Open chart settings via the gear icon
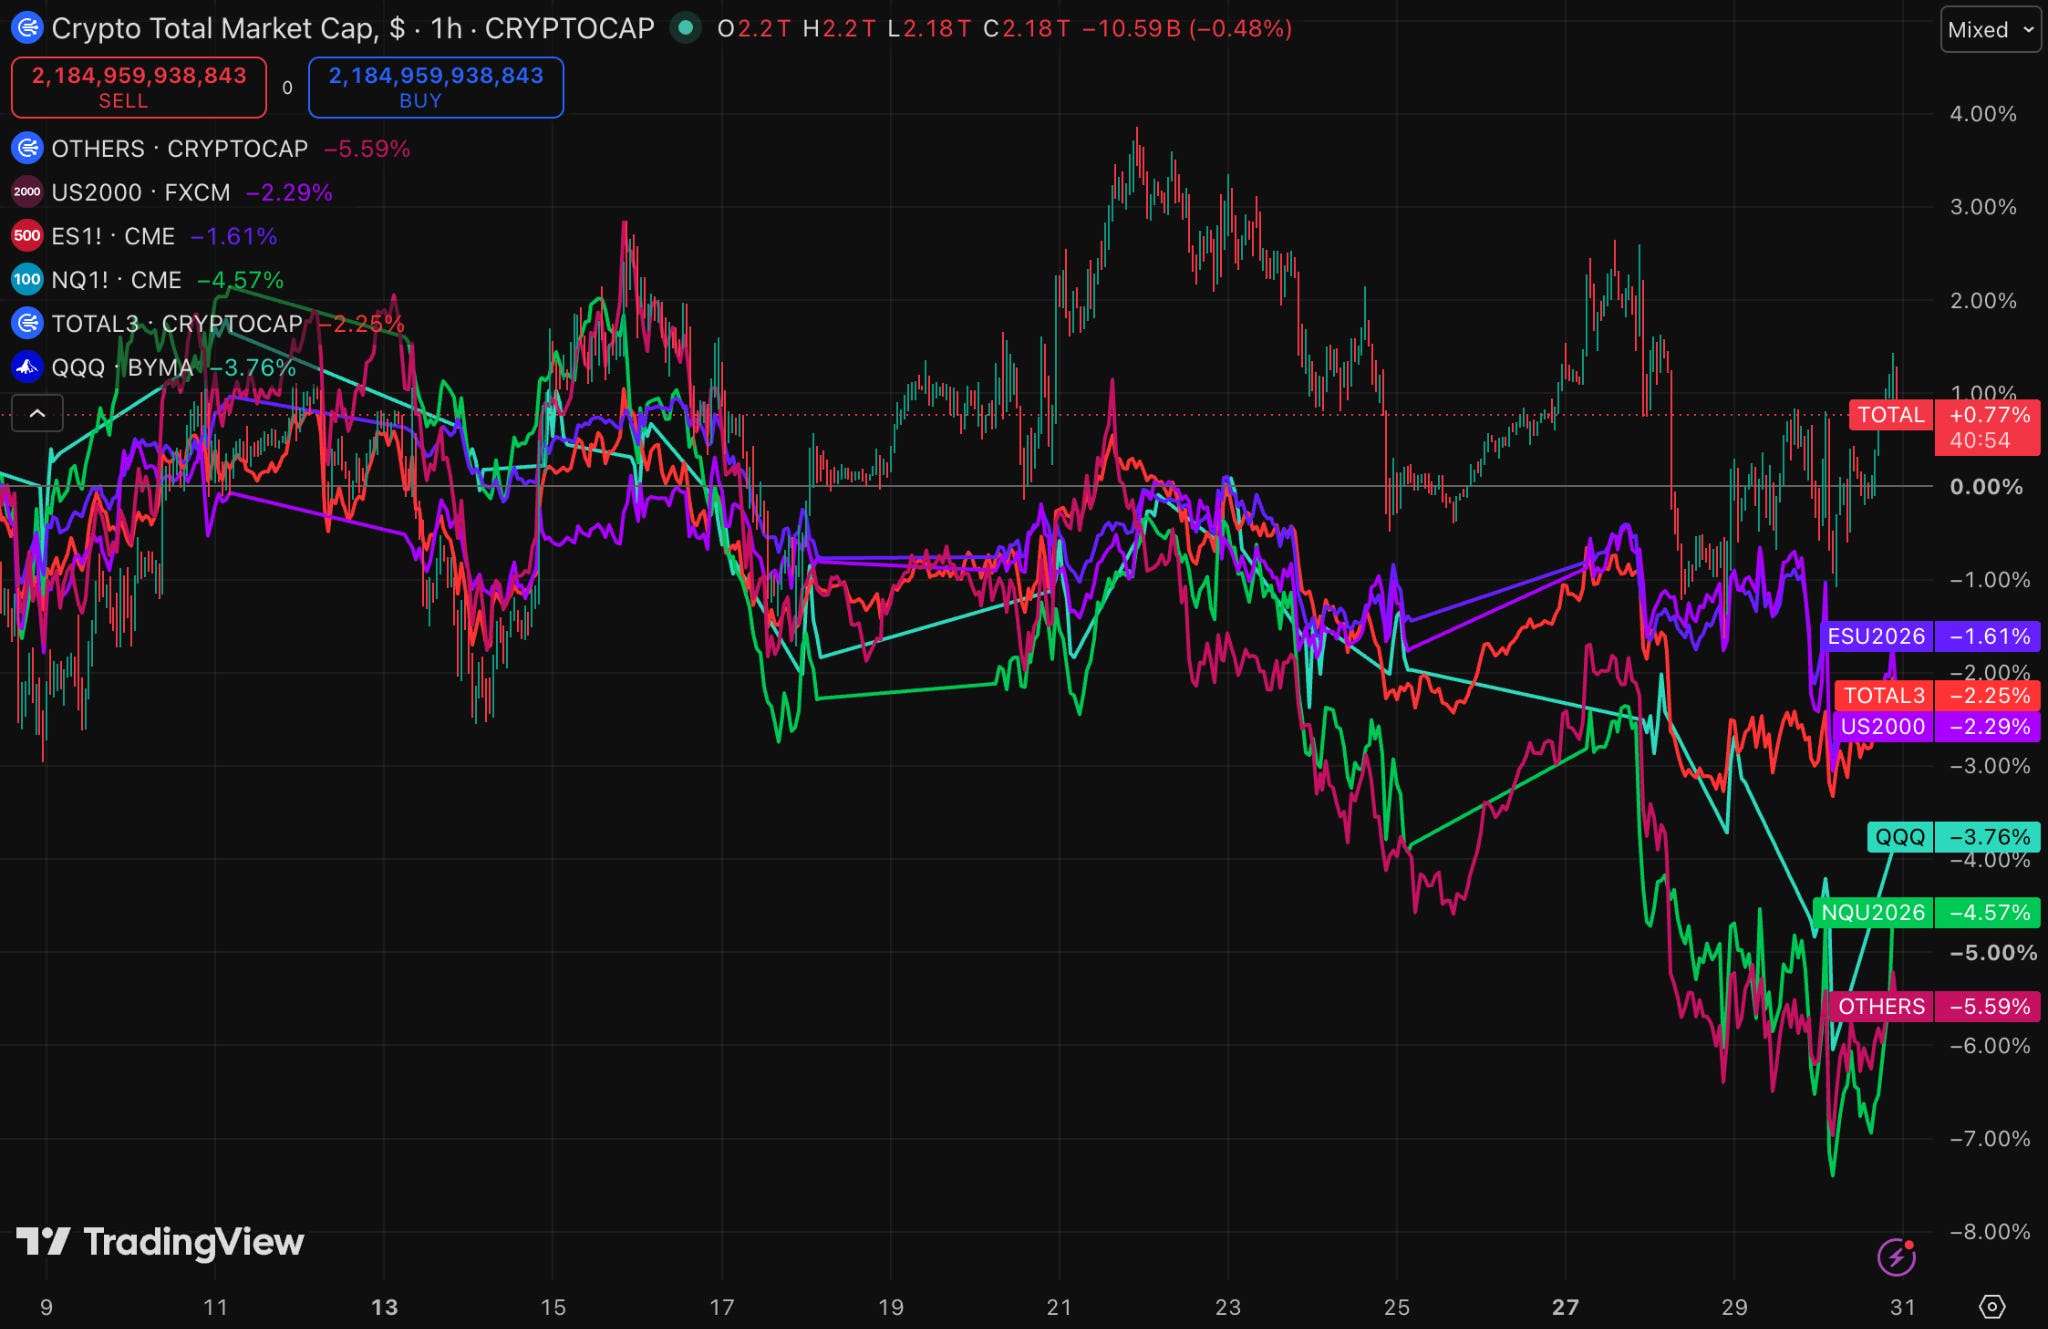2048x1329 pixels. coord(1992,1306)
